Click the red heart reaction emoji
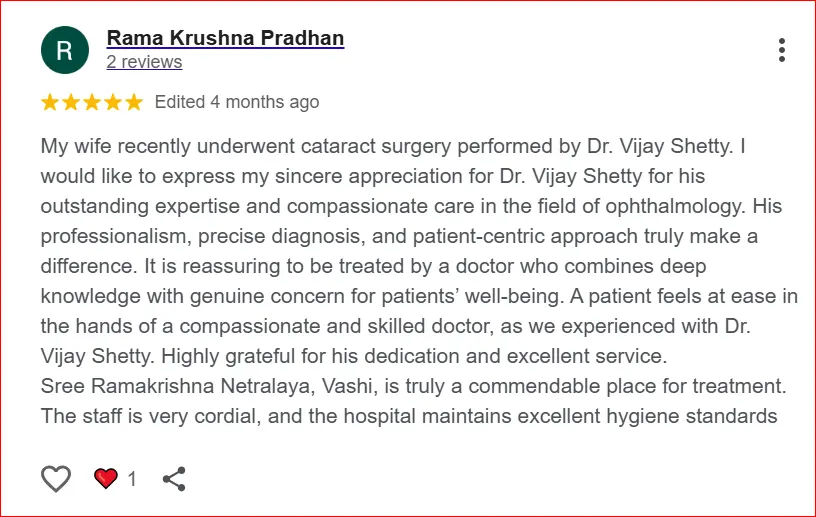Image resolution: width=816 pixels, height=517 pixels. (x=106, y=478)
